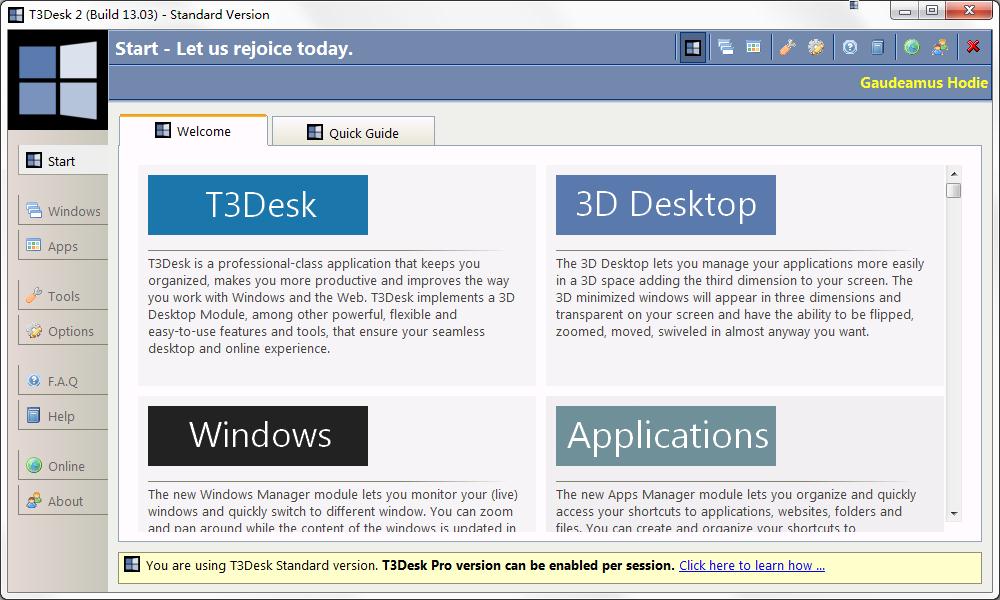
Task: Click the 3D Desktop heading banner
Action: [665, 205]
